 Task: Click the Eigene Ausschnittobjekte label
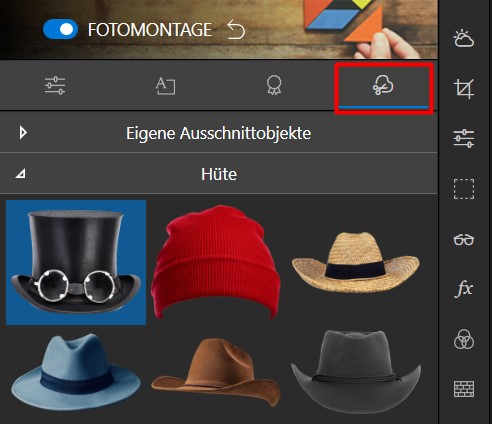[x=218, y=133]
